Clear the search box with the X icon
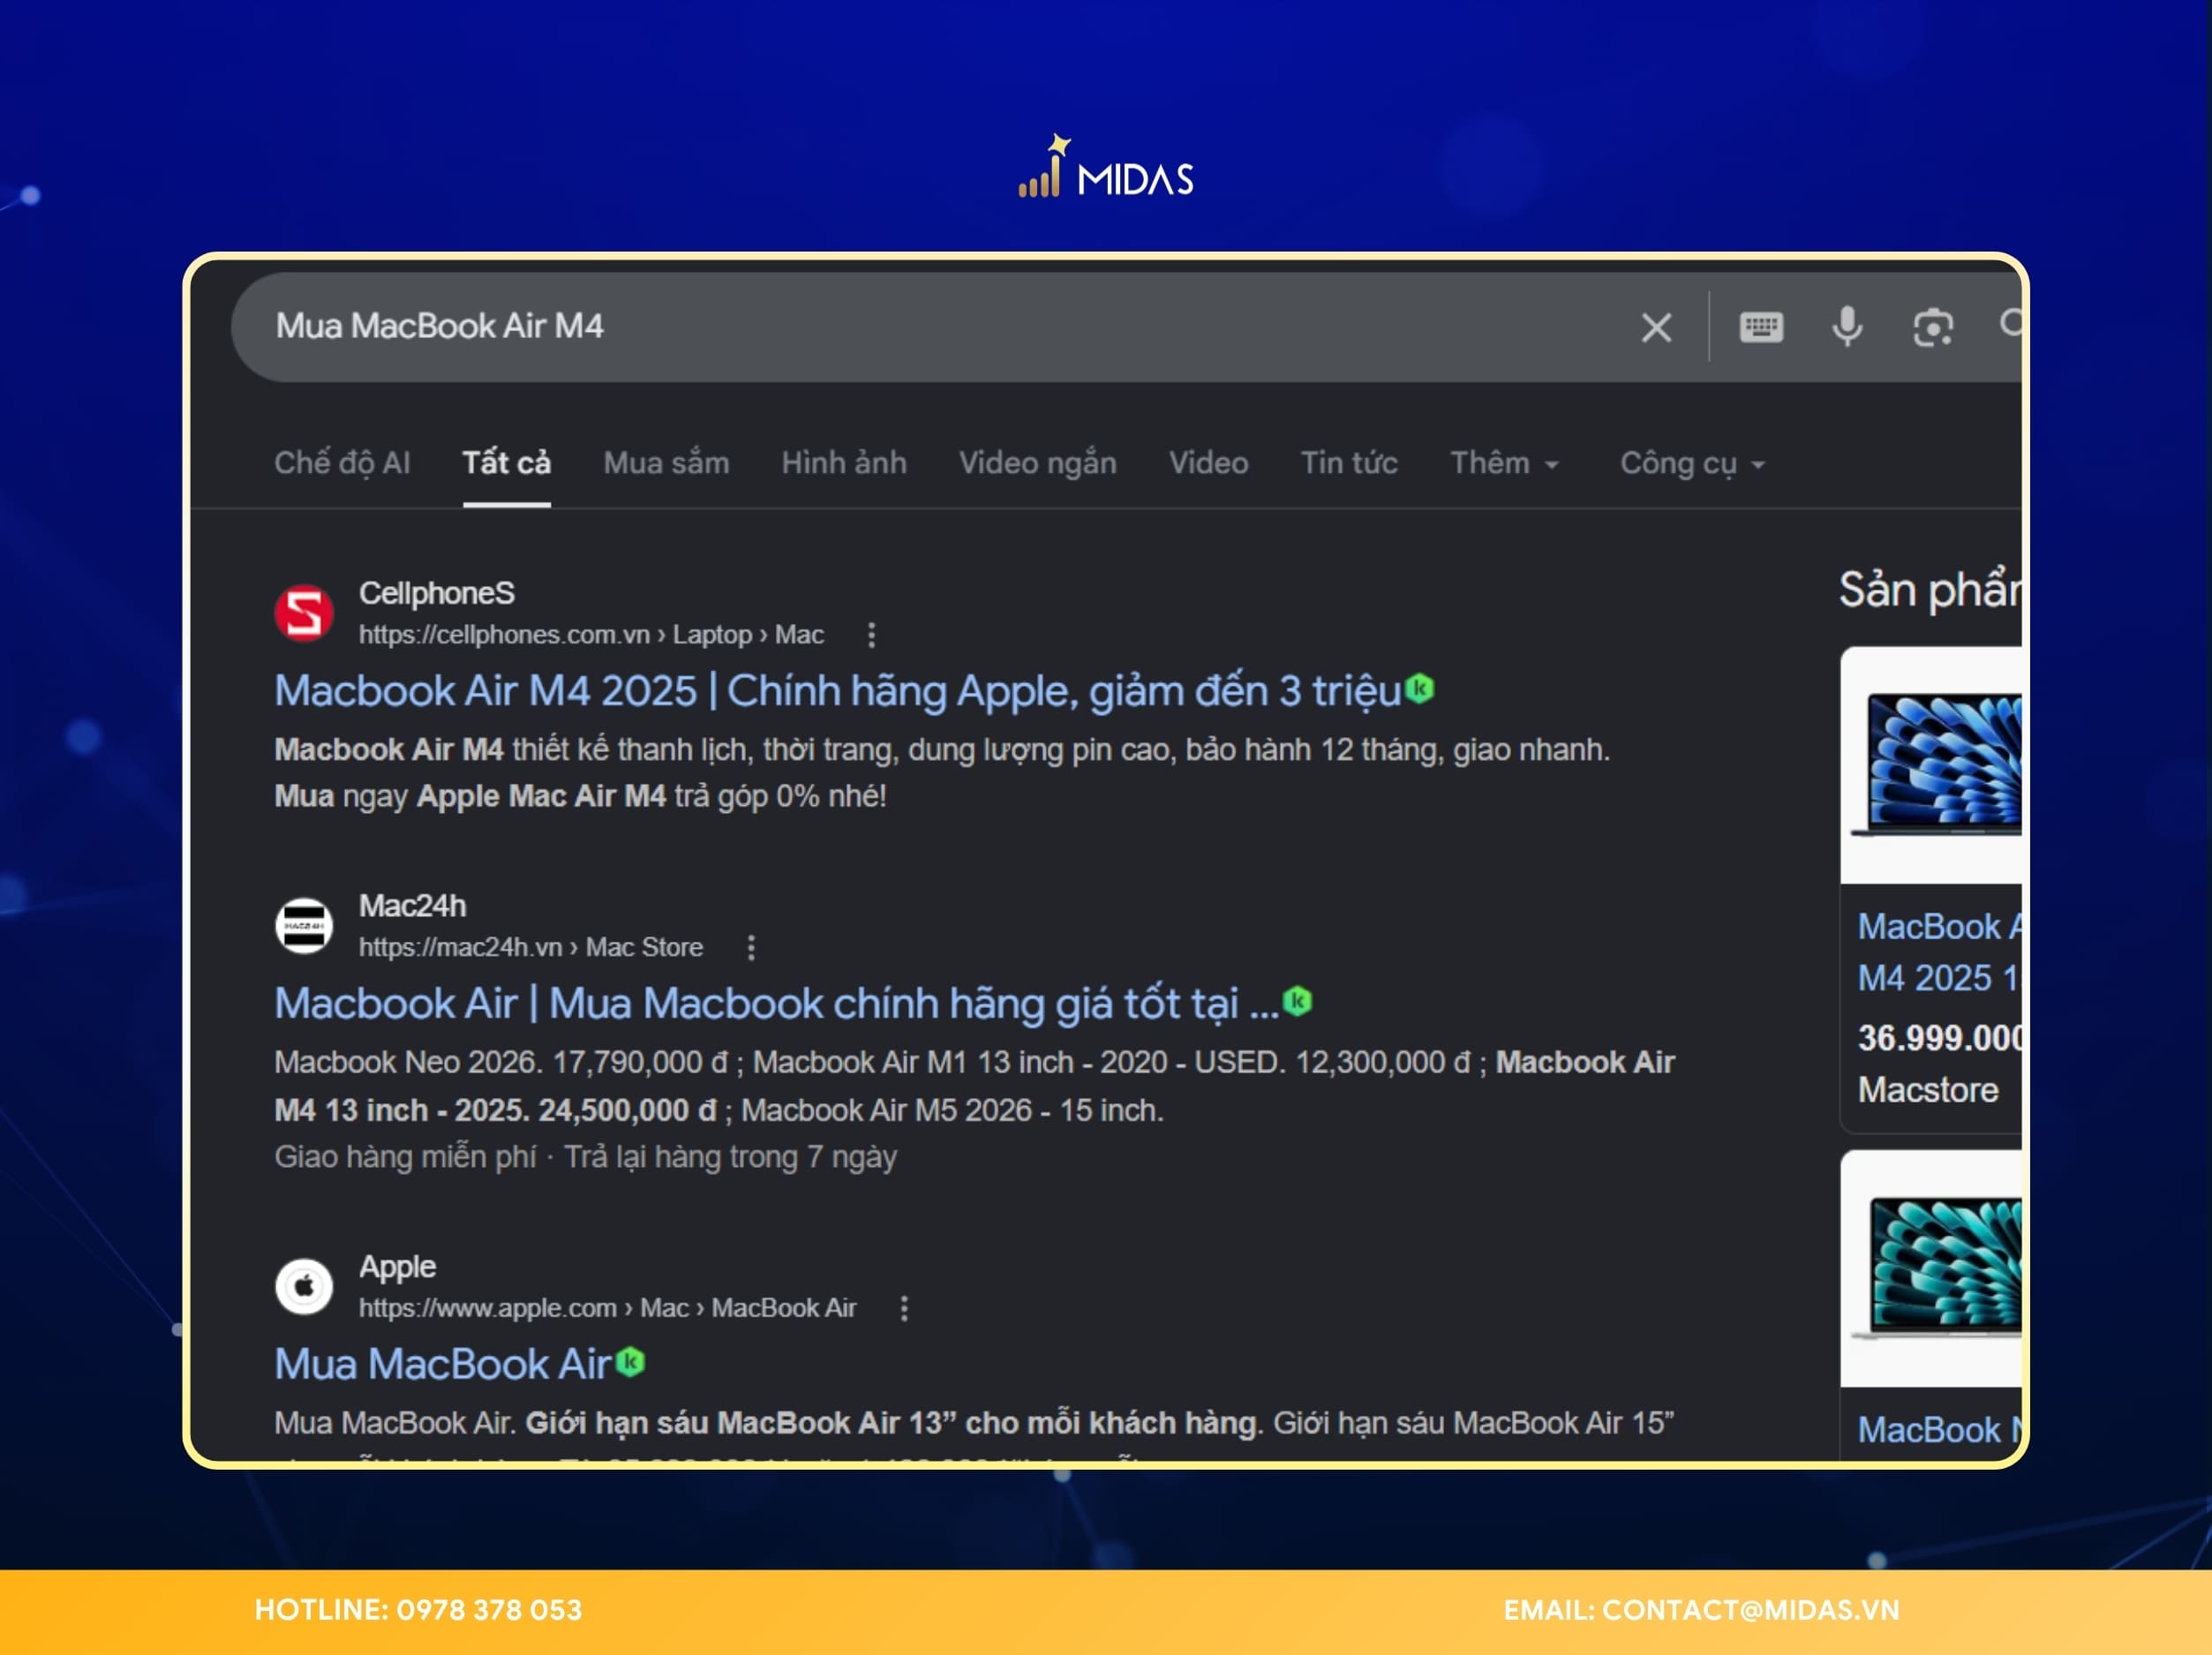Viewport: 2212px width, 1655px height. (x=1656, y=327)
